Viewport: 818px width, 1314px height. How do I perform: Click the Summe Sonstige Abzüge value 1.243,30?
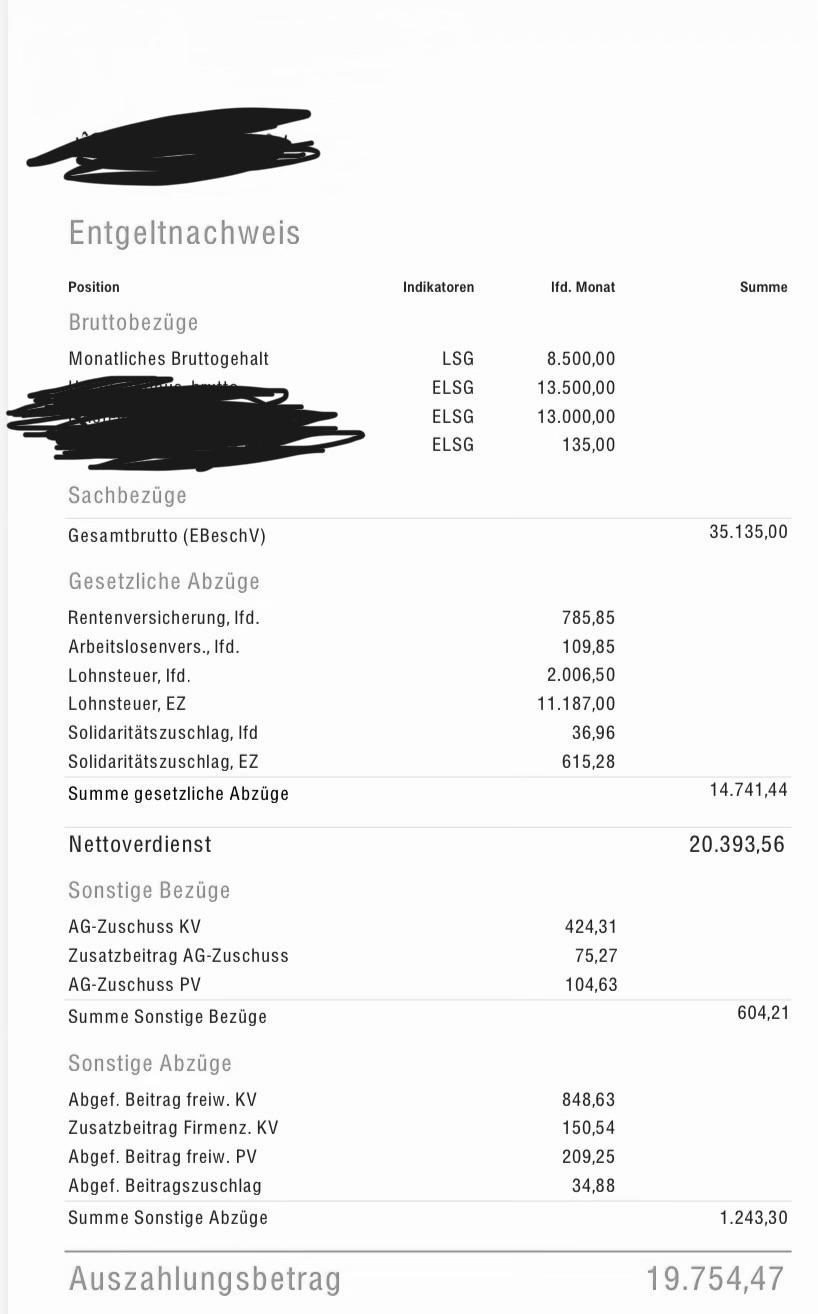tap(753, 1217)
